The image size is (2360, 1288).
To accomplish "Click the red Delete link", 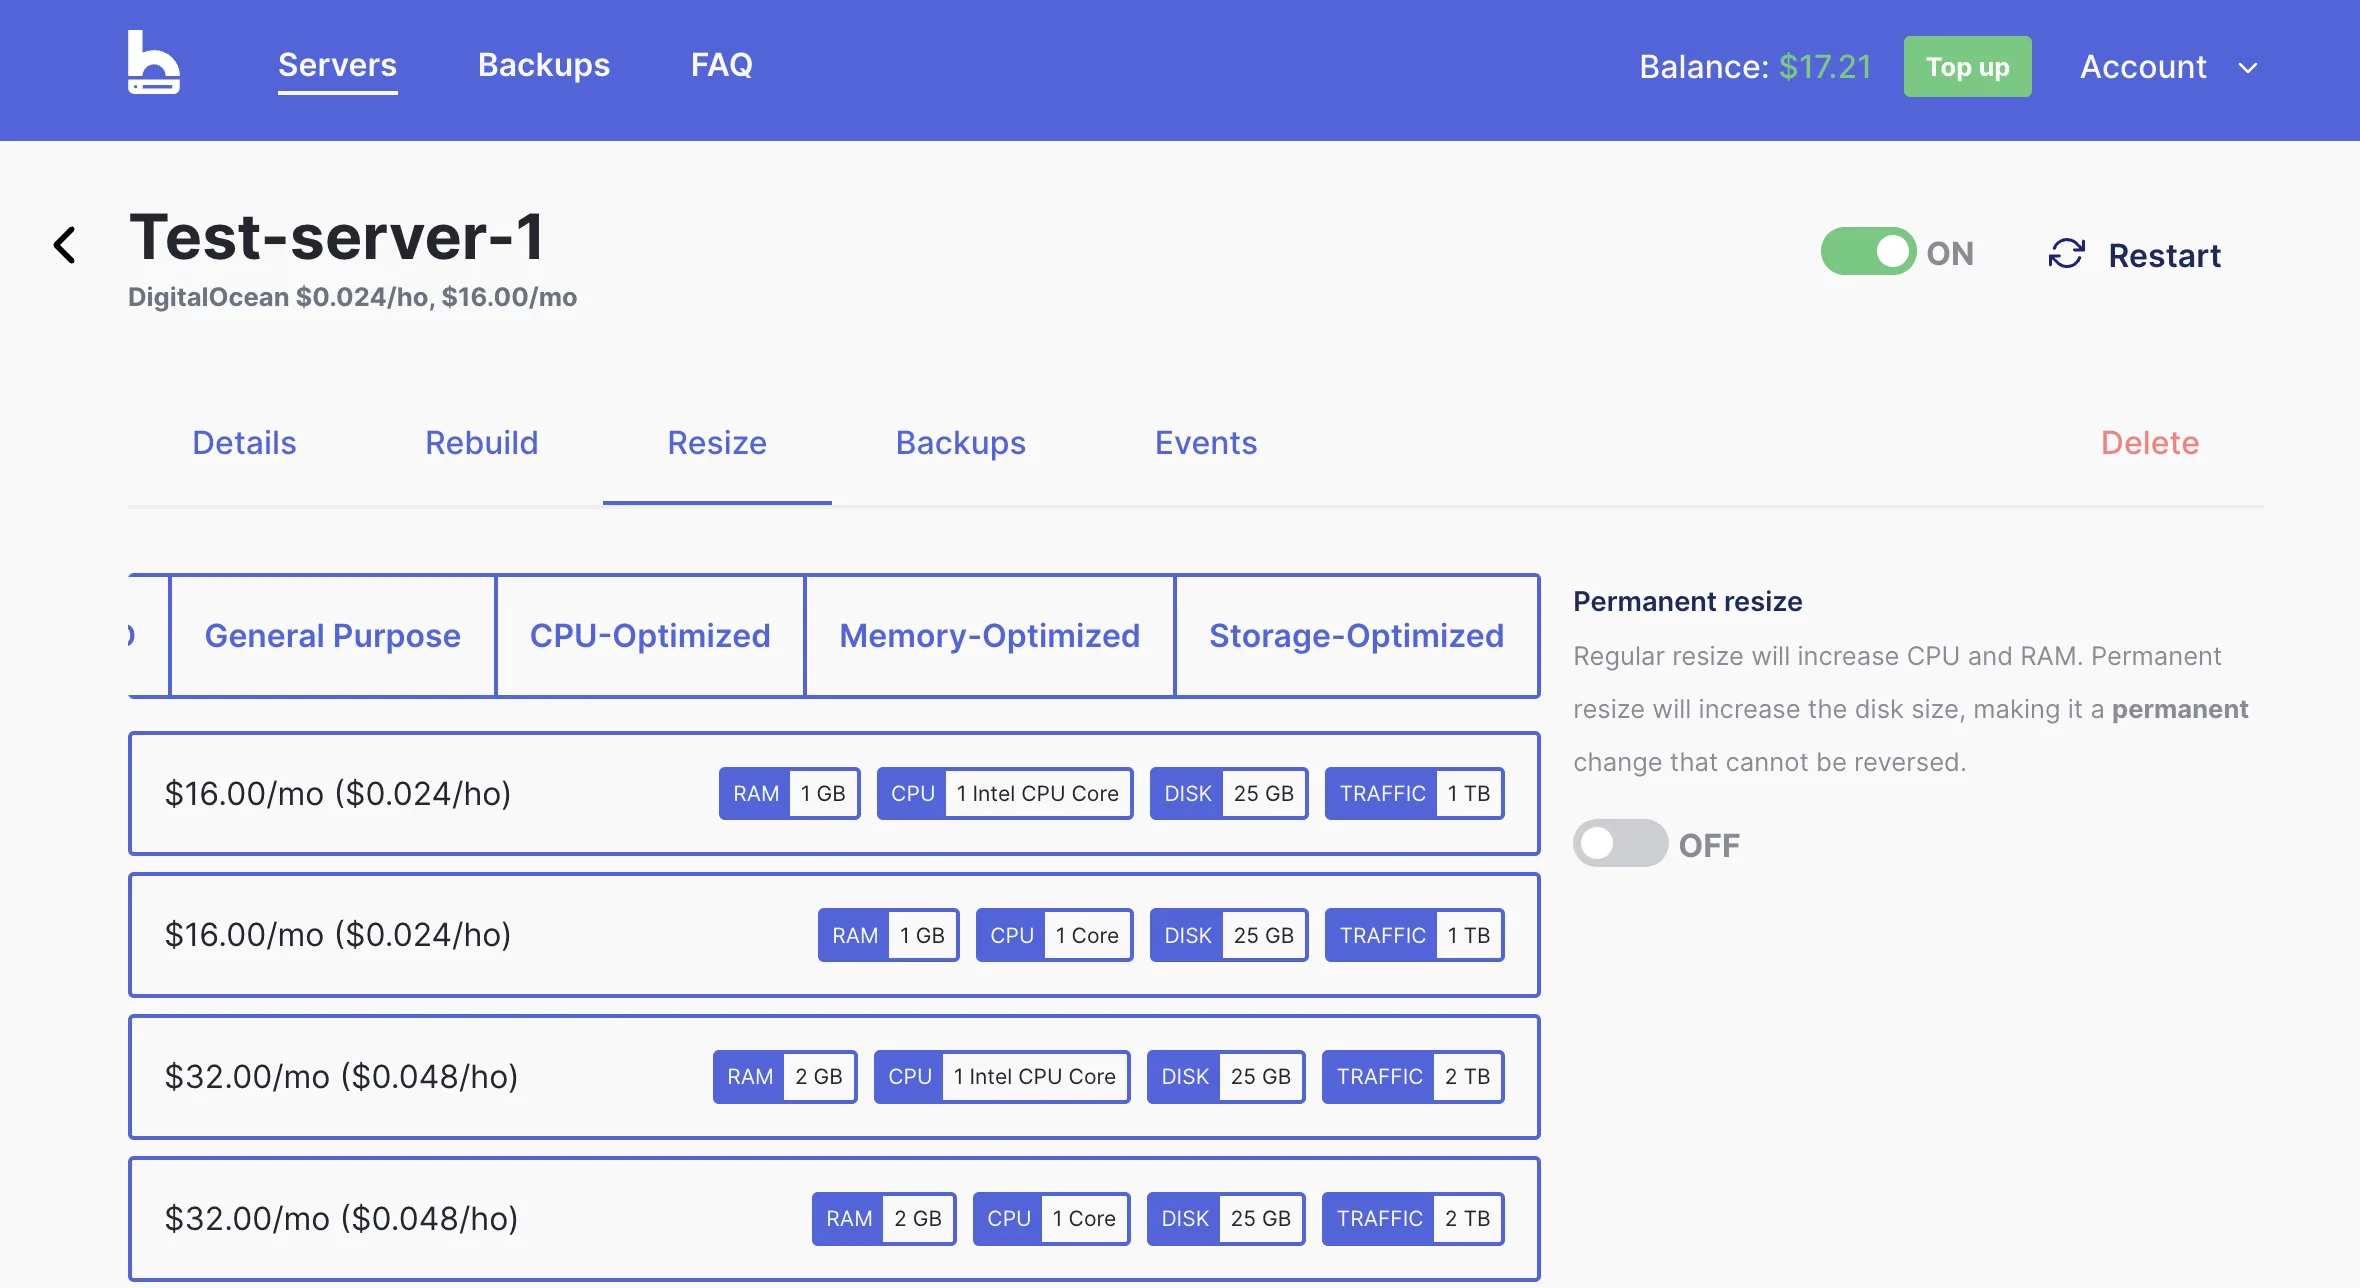I will (x=2149, y=443).
